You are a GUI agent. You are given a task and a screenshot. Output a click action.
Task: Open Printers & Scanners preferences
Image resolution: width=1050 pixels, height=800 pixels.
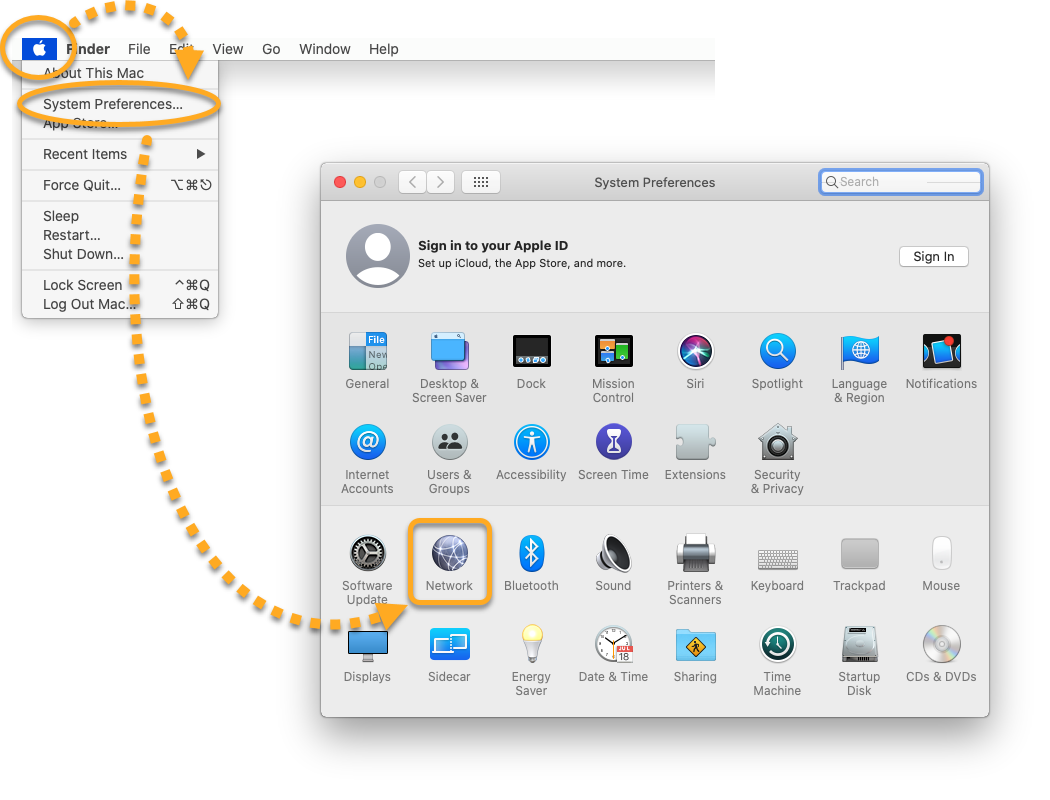click(695, 570)
